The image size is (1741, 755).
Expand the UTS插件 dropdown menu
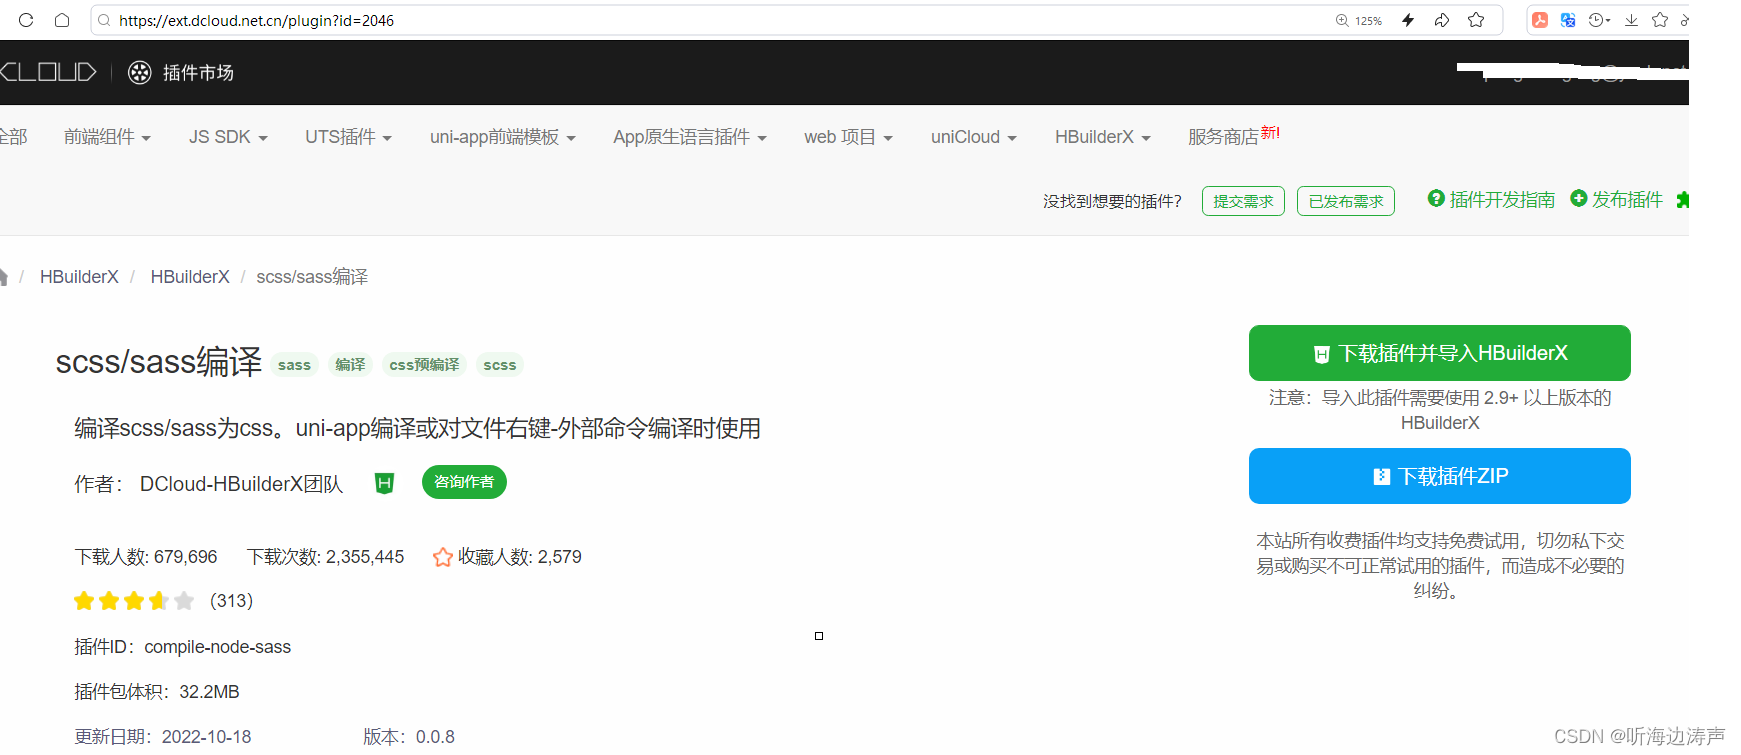pyautogui.click(x=348, y=137)
